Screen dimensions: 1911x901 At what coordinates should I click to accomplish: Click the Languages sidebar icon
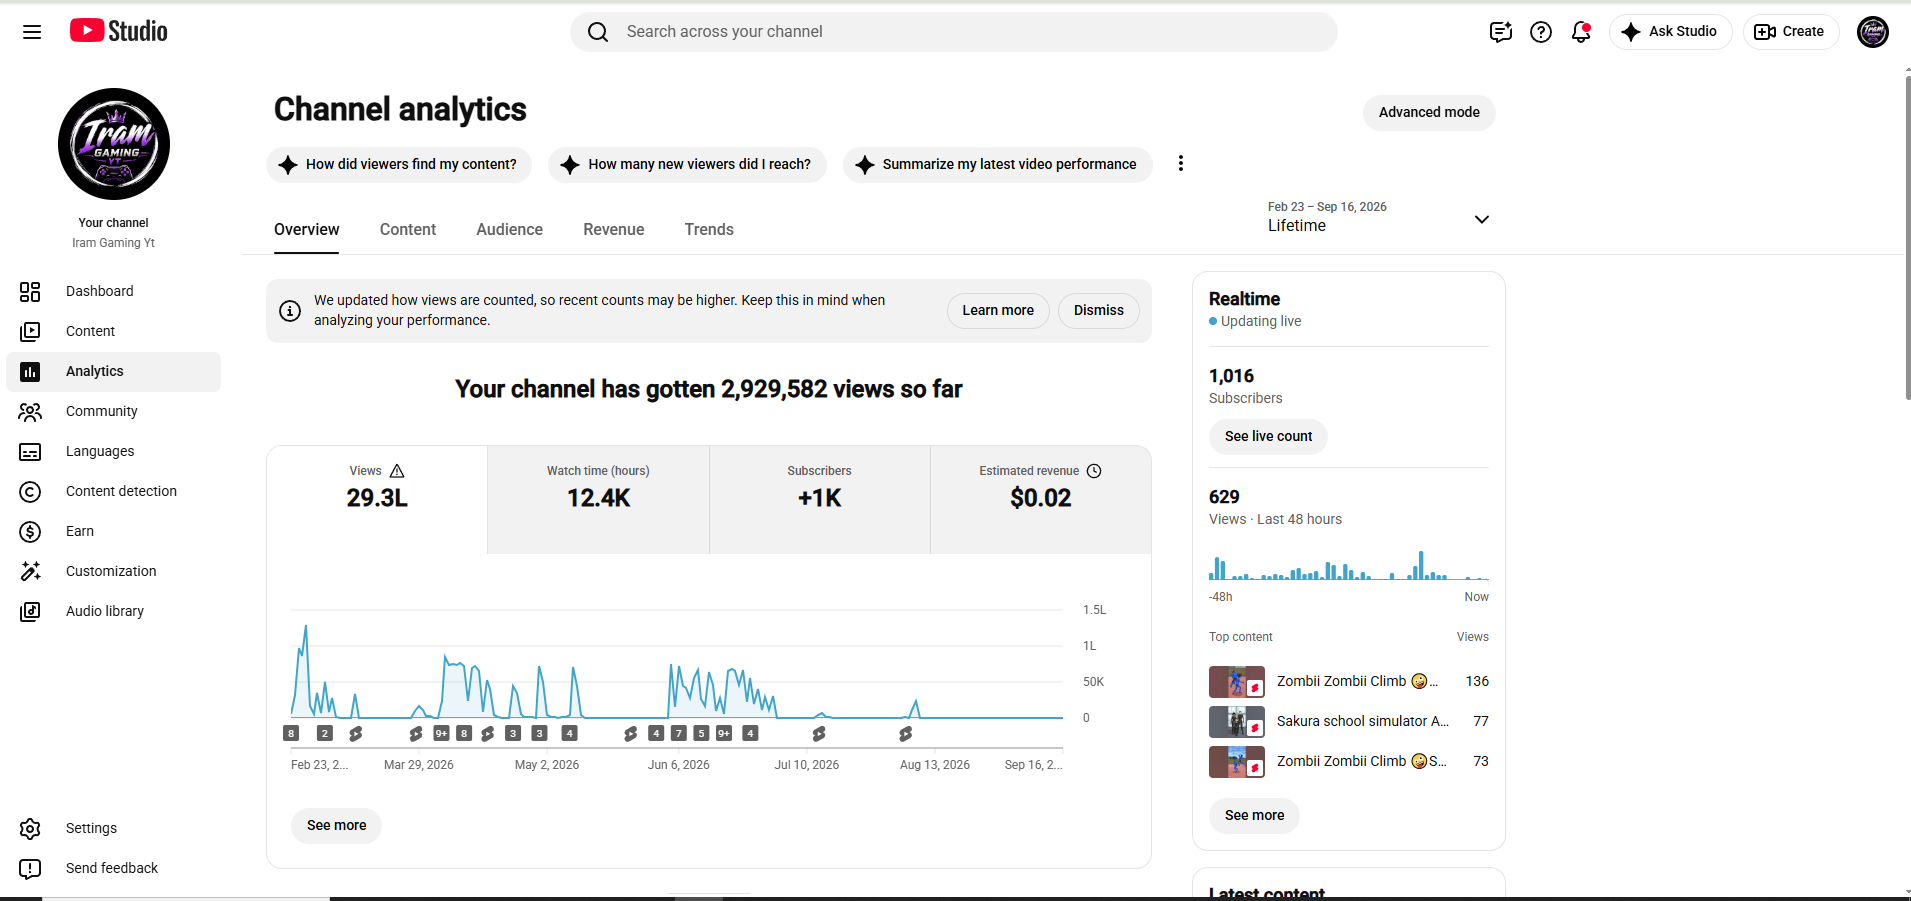point(30,451)
